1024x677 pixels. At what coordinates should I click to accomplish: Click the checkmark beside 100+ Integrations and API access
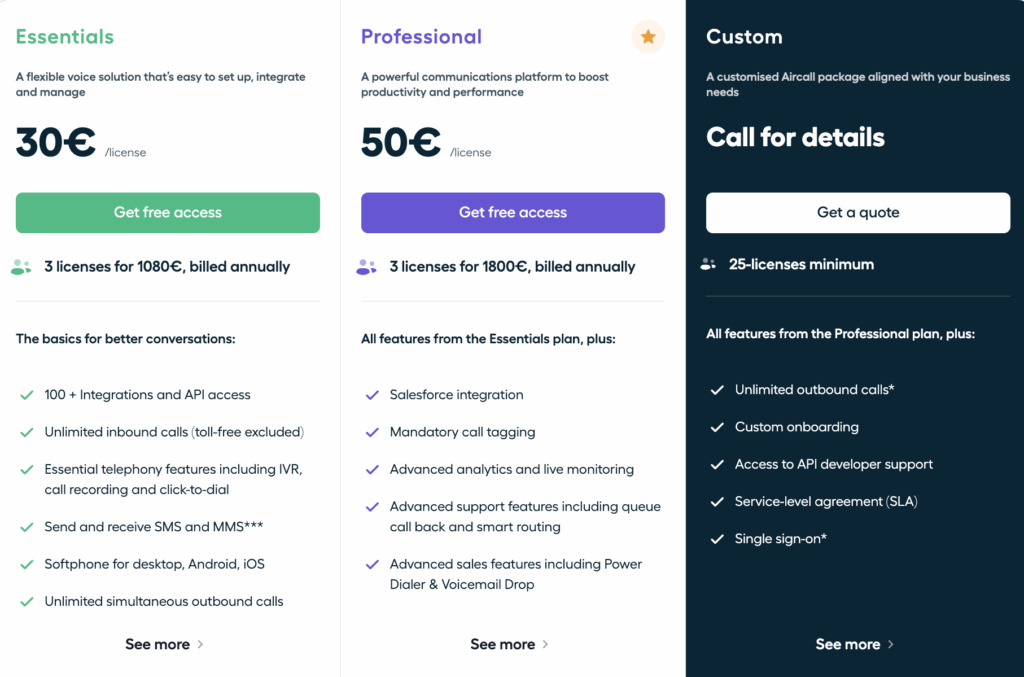pos(27,395)
